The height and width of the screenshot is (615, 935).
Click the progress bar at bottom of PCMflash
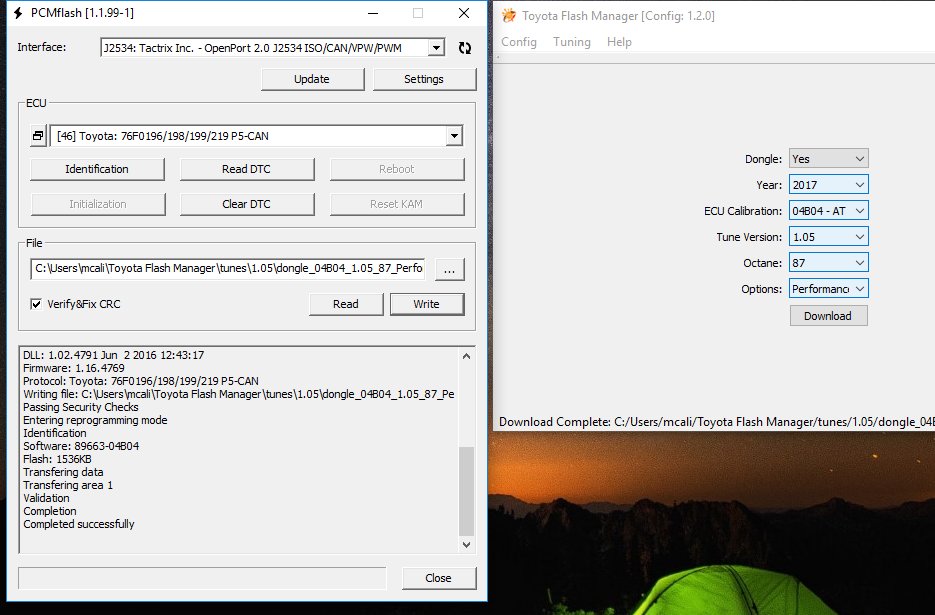(x=202, y=578)
